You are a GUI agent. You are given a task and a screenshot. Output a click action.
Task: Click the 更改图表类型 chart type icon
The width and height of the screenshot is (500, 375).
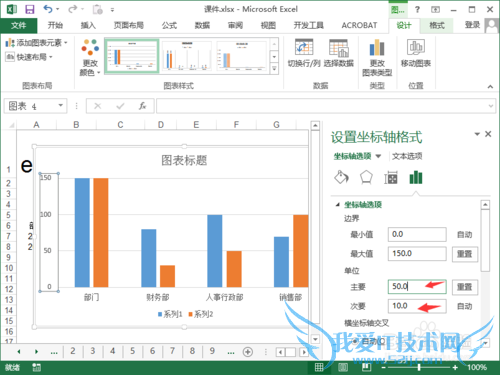377,48
